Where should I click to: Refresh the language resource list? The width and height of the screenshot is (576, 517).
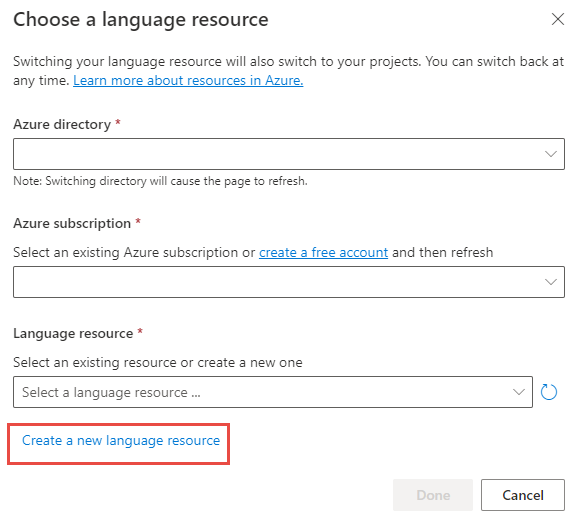point(548,392)
